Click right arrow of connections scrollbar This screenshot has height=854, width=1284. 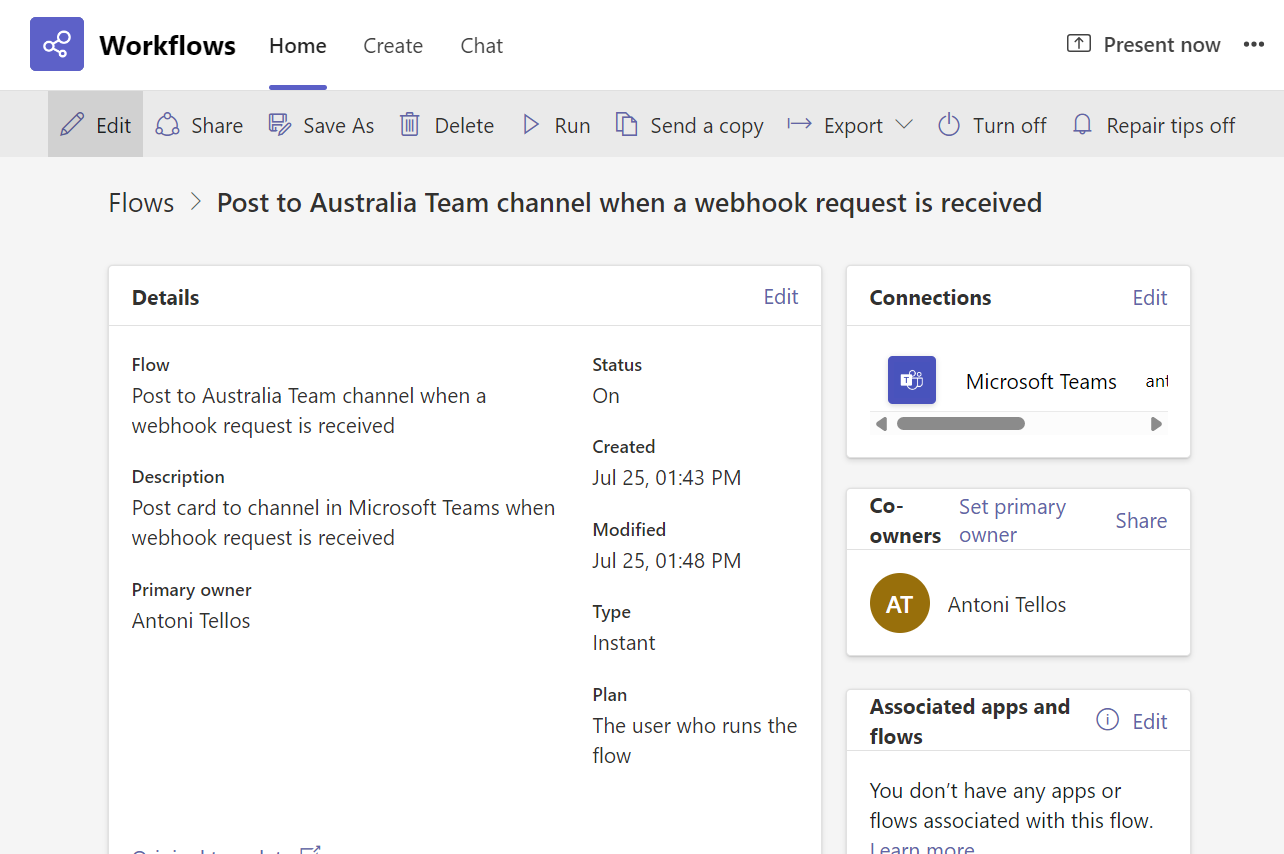click(1156, 423)
